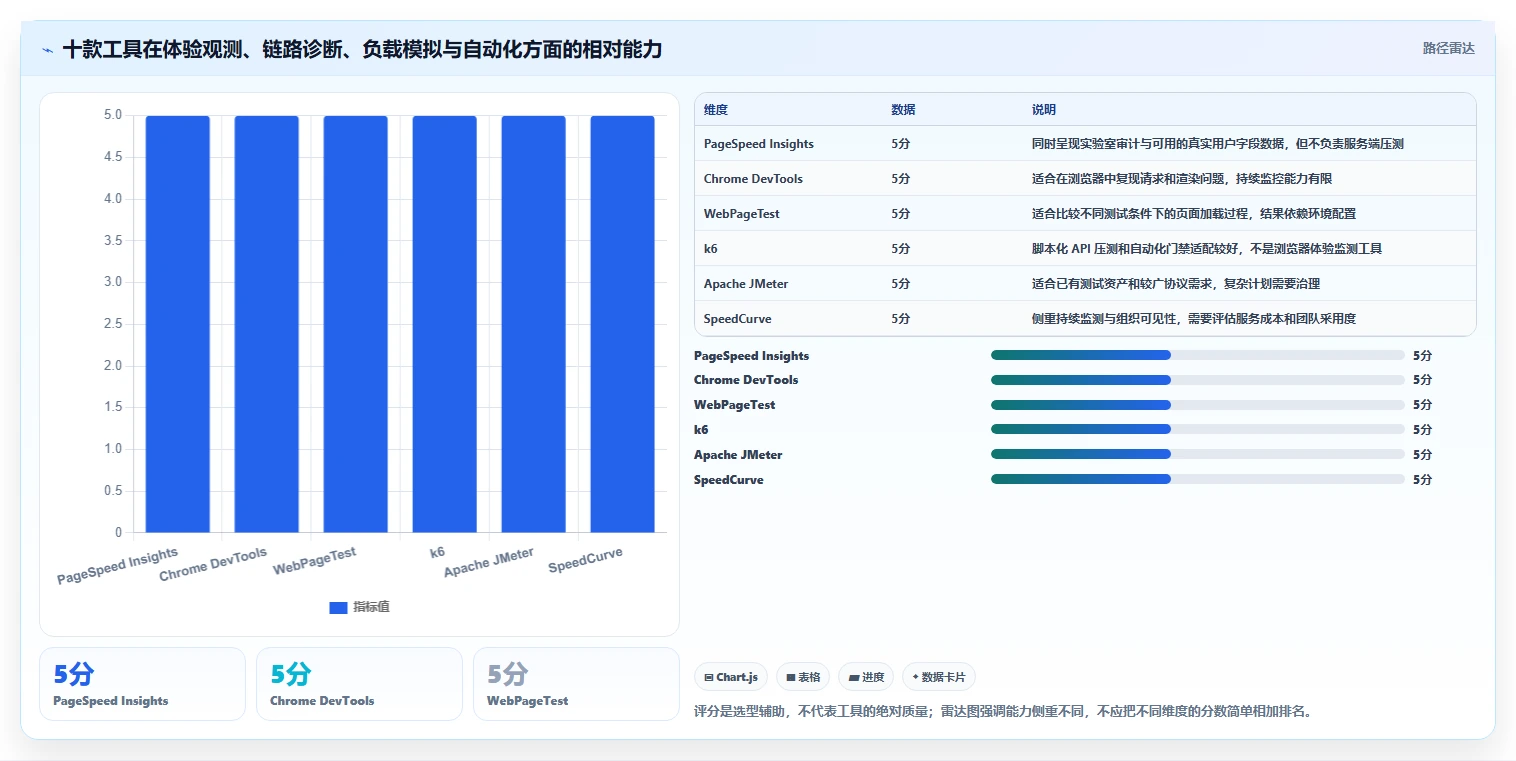Click the Chrome DevTools progress bar

coord(1198,380)
